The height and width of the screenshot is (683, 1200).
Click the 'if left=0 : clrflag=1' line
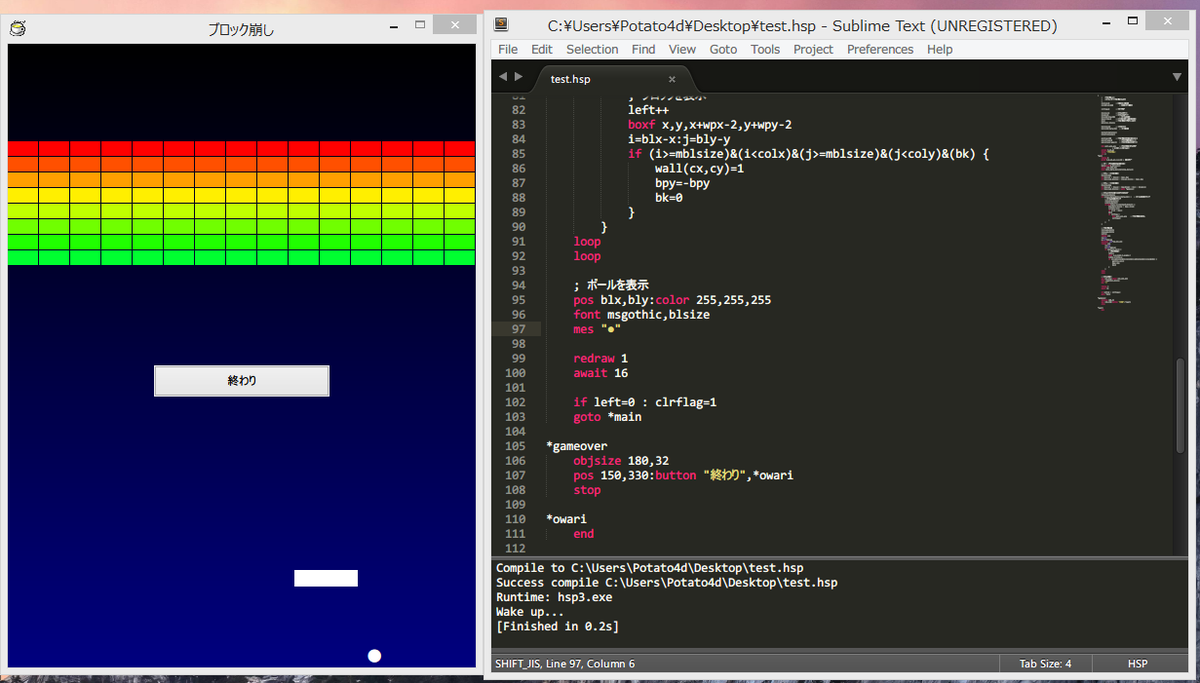click(645, 402)
